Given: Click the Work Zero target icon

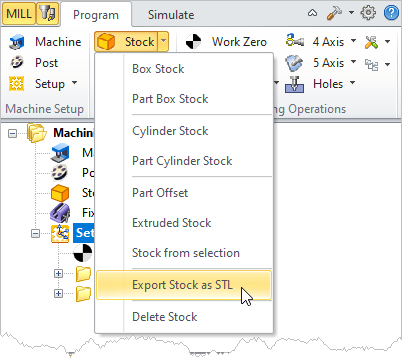Looking at the screenshot, I should (x=193, y=42).
